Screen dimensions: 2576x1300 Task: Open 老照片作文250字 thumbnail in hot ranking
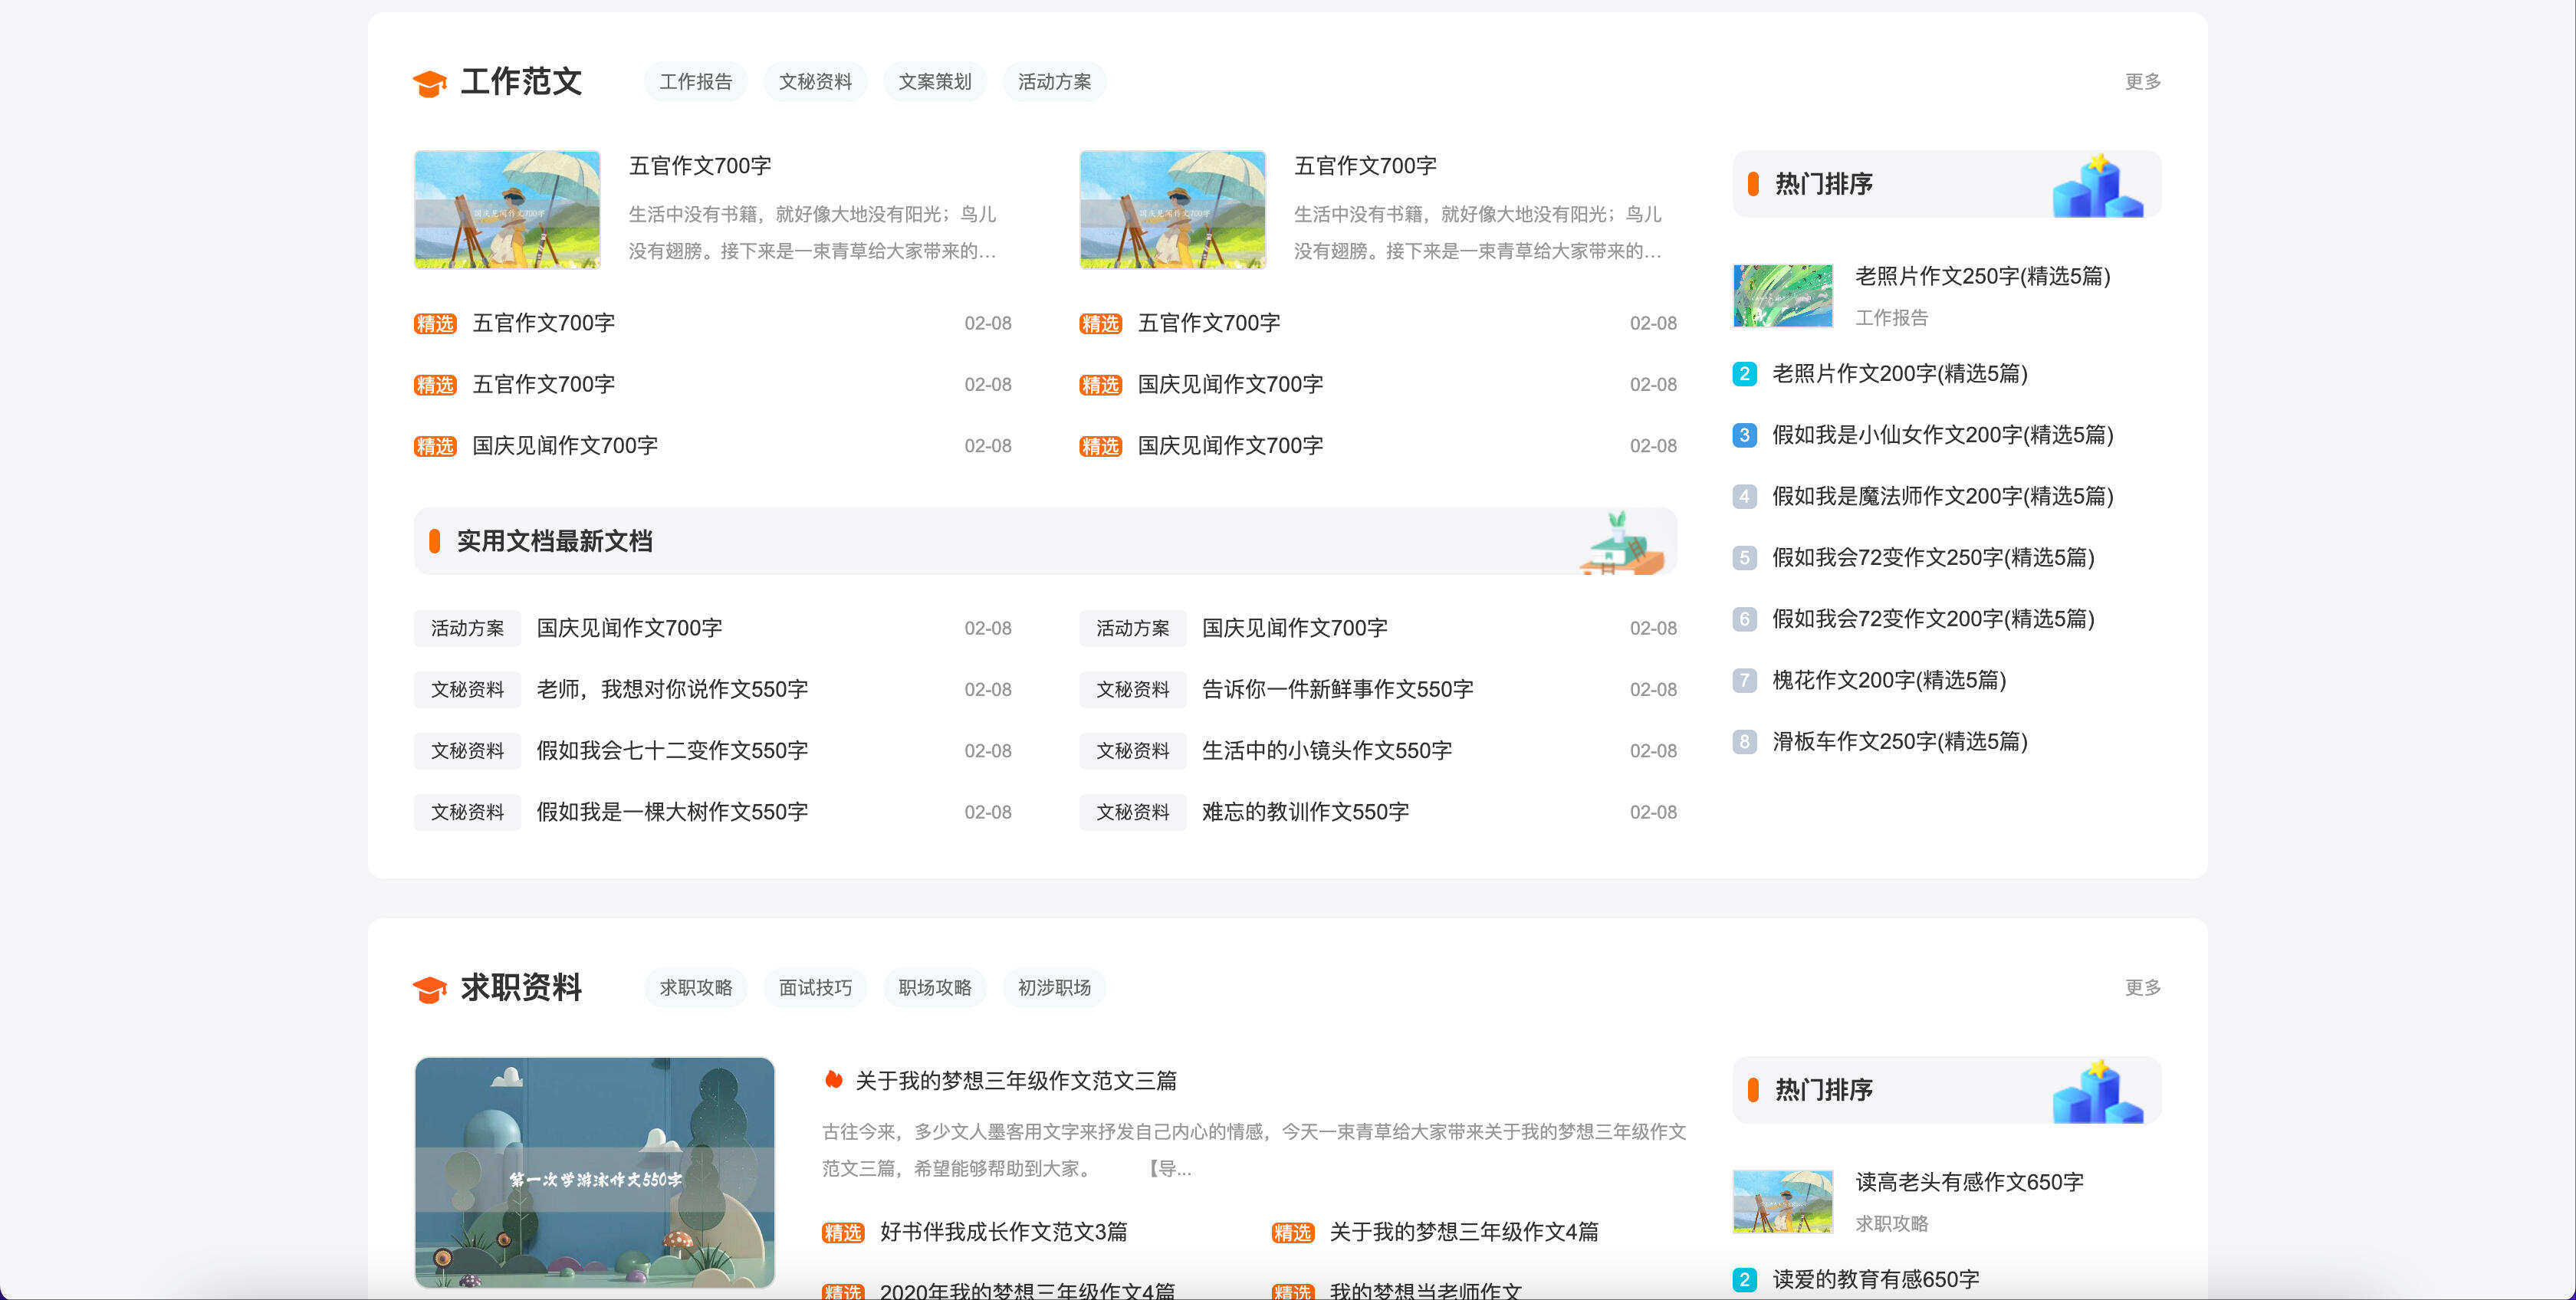[1782, 296]
